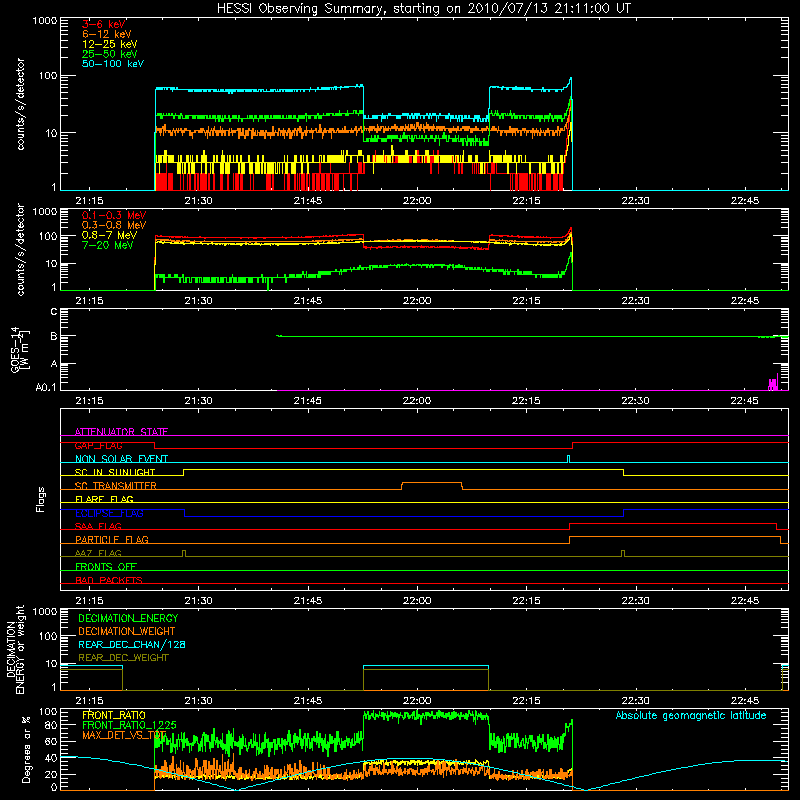800x800 pixels.
Task: Click the NON_SOLAR_EVENT pulse near 22:20
Action: 568,459
